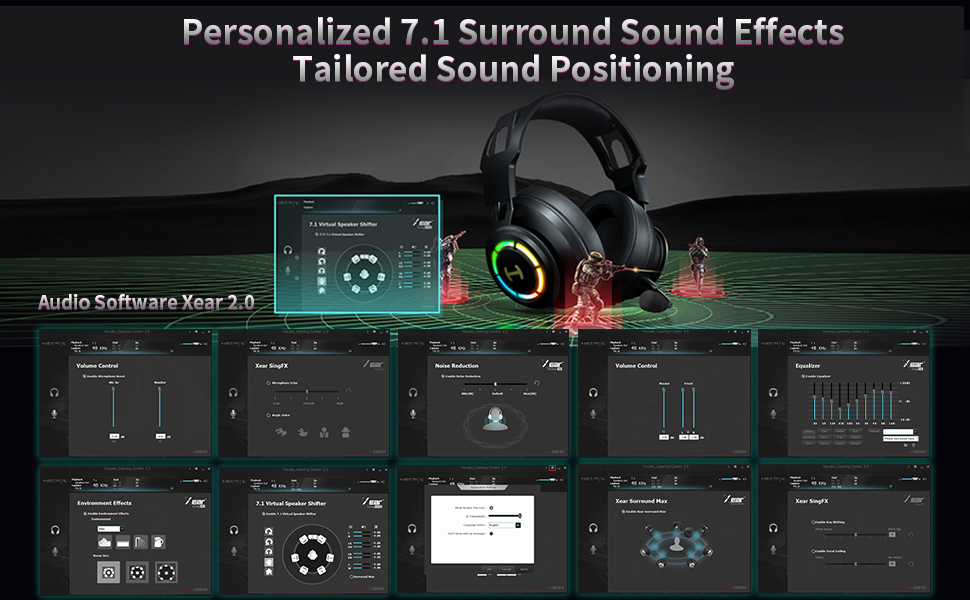The width and height of the screenshot is (970, 600).
Task: Click top rotate icon in bottom-row 7.1 Speaker Shifter
Action: pyautogui.click(x=268, y=531)
